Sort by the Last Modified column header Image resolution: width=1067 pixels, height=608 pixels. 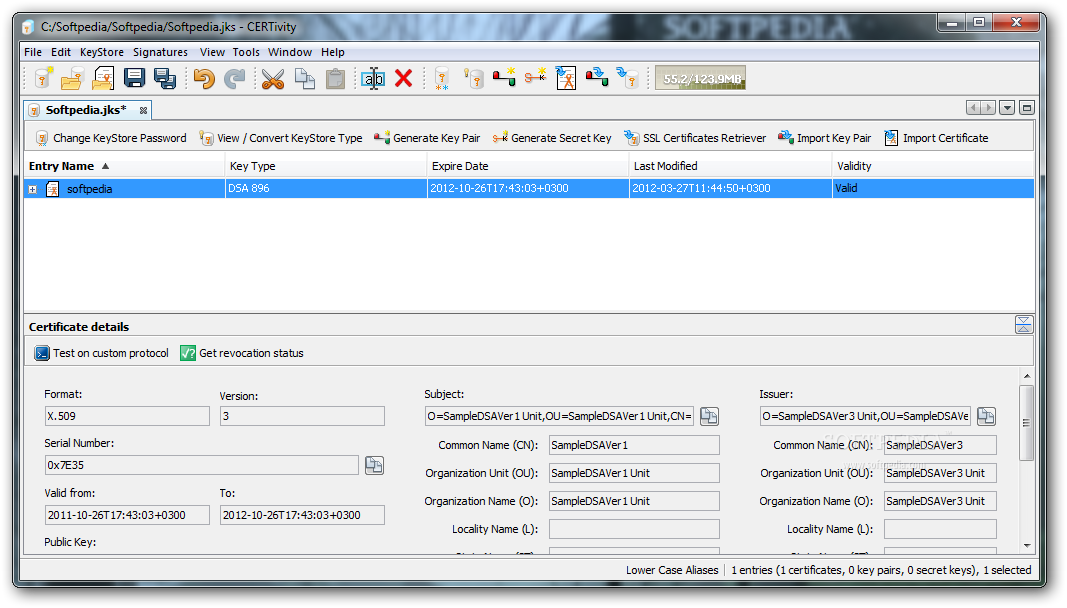[x=730, y=166]
